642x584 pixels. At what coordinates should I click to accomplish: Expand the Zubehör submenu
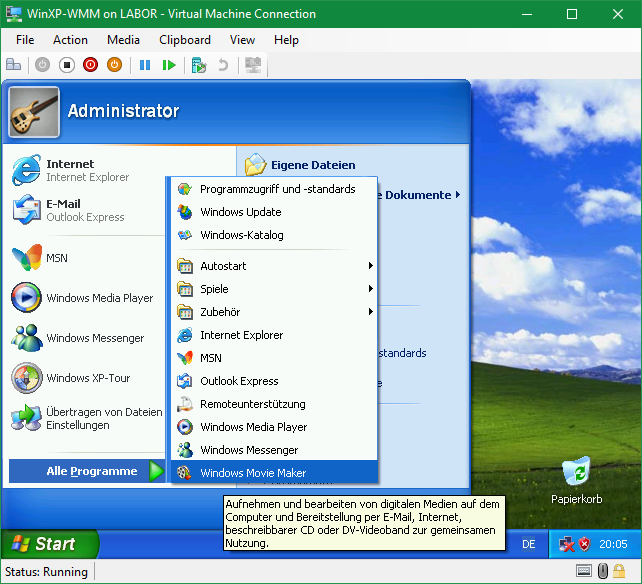274,312
